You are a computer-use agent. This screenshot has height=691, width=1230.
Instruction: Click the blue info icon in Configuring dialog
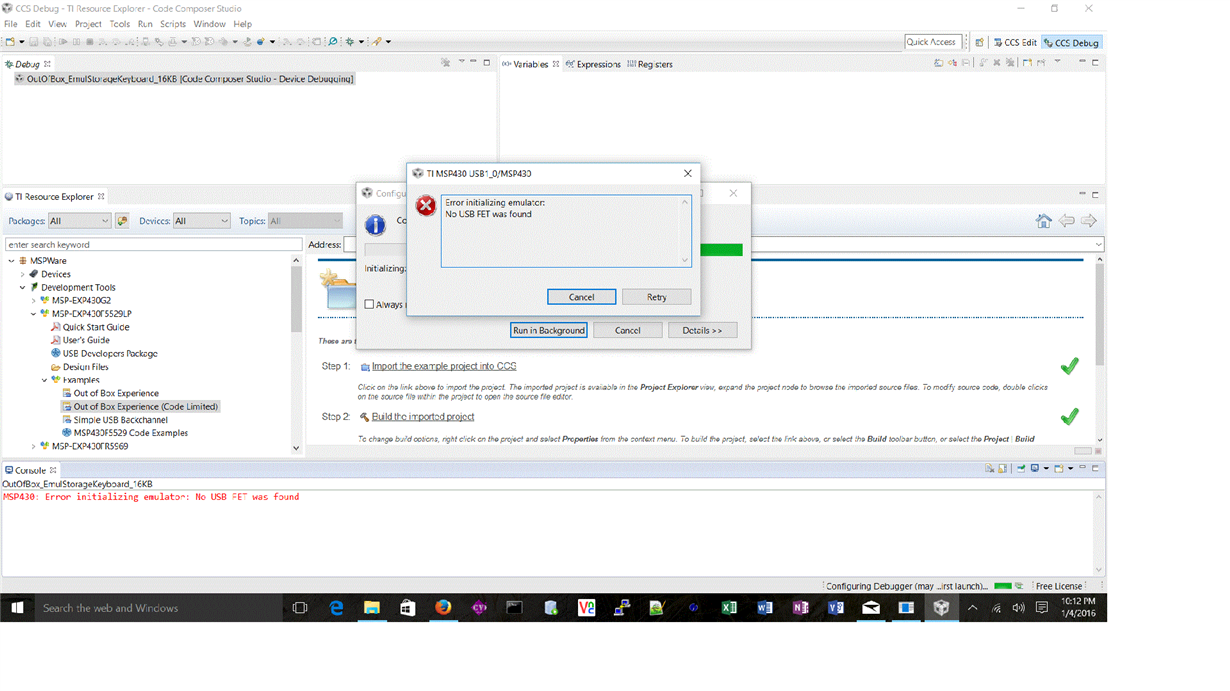(375, 225)
